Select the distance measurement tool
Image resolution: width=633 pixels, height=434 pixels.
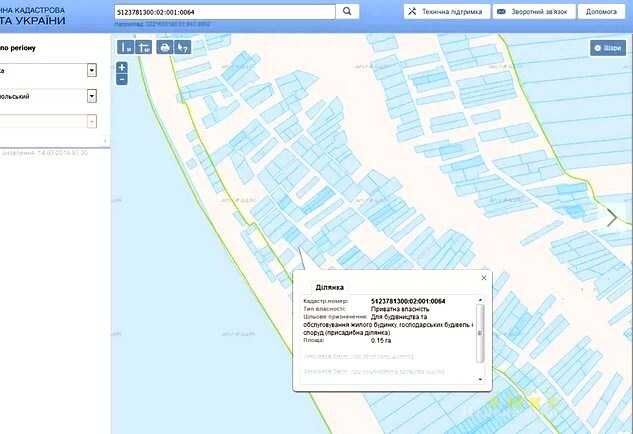(x=126, y=48)
